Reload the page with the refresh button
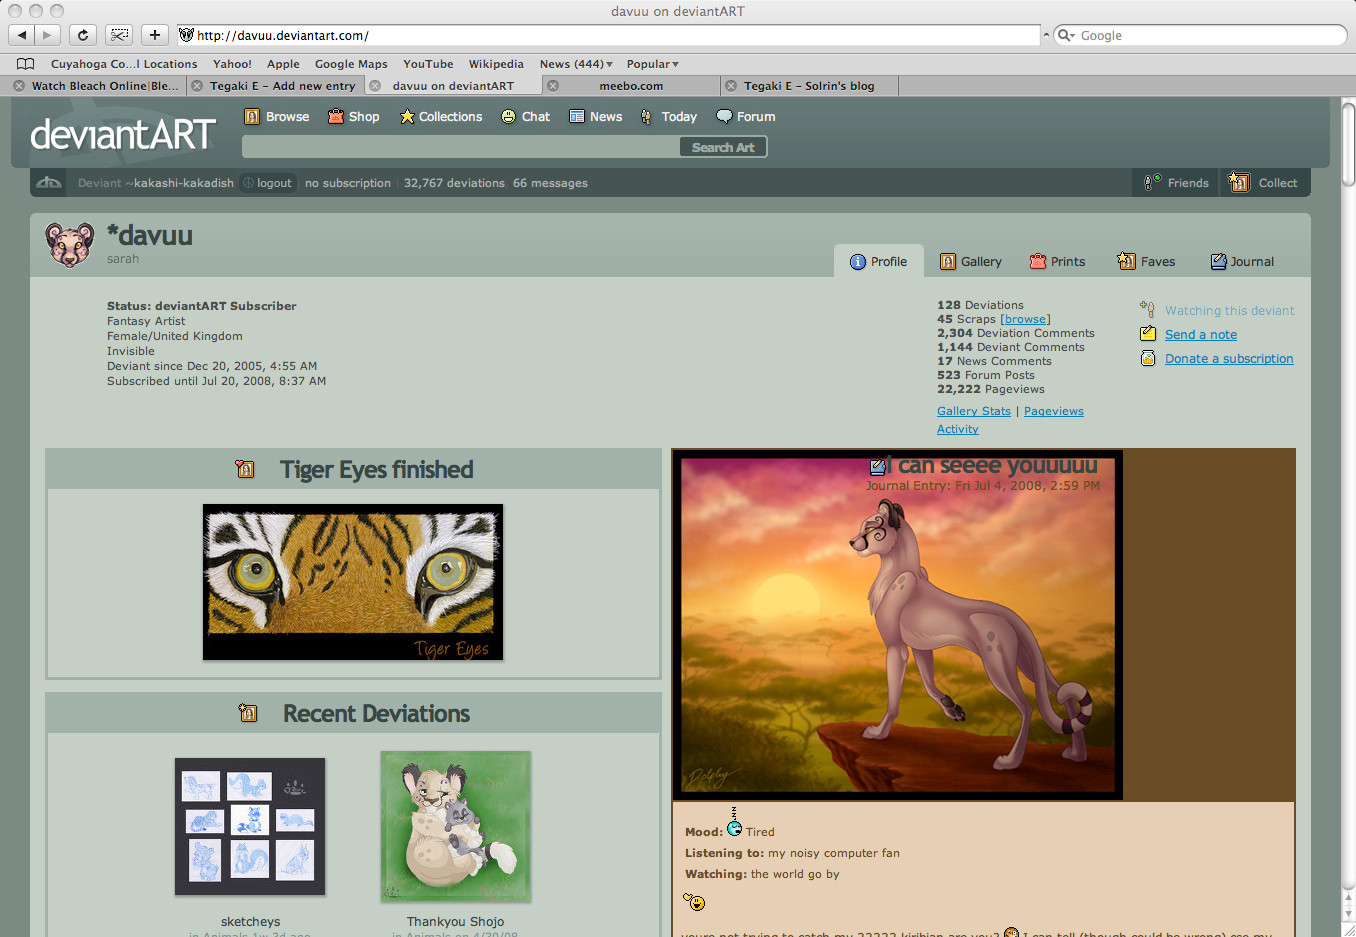The image size is (1356, 937). pos(83,35)
